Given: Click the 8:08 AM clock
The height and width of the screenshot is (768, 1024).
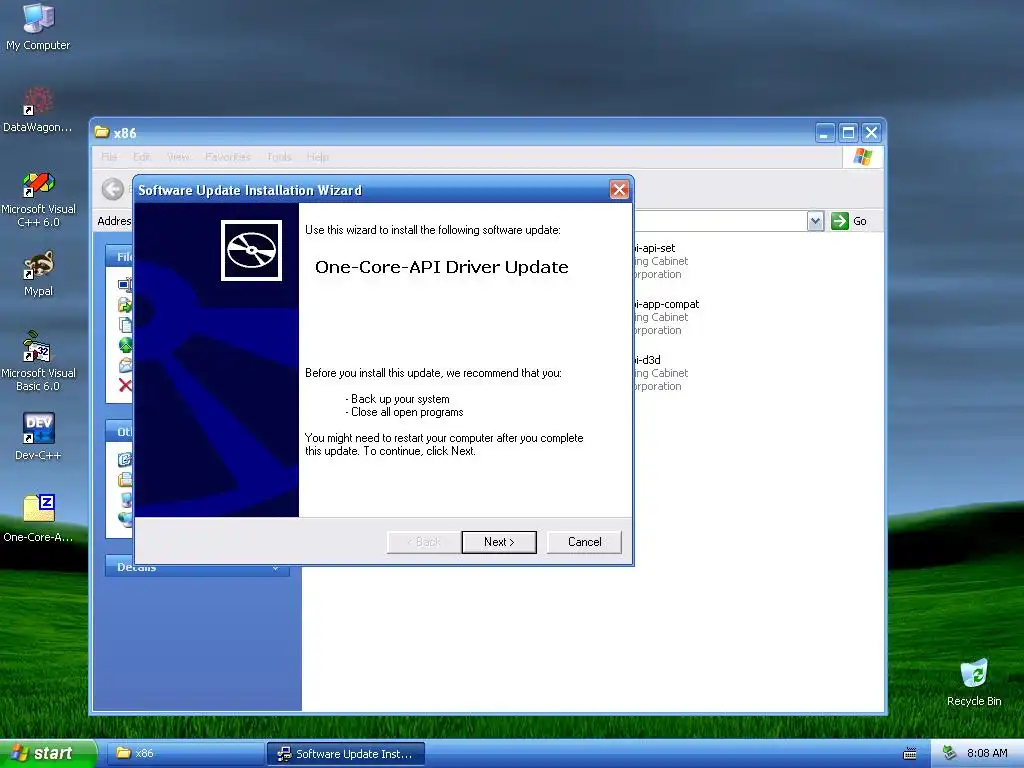Looking at the screenshot, I should (987, 753).
